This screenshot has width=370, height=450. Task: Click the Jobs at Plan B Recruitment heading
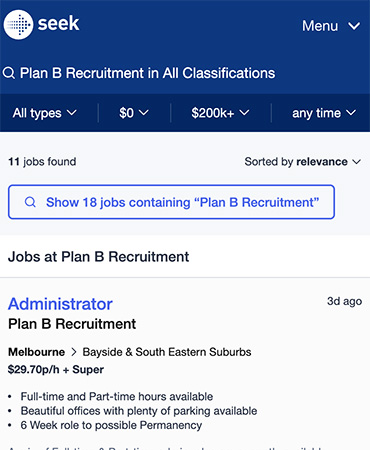(98, 257)
